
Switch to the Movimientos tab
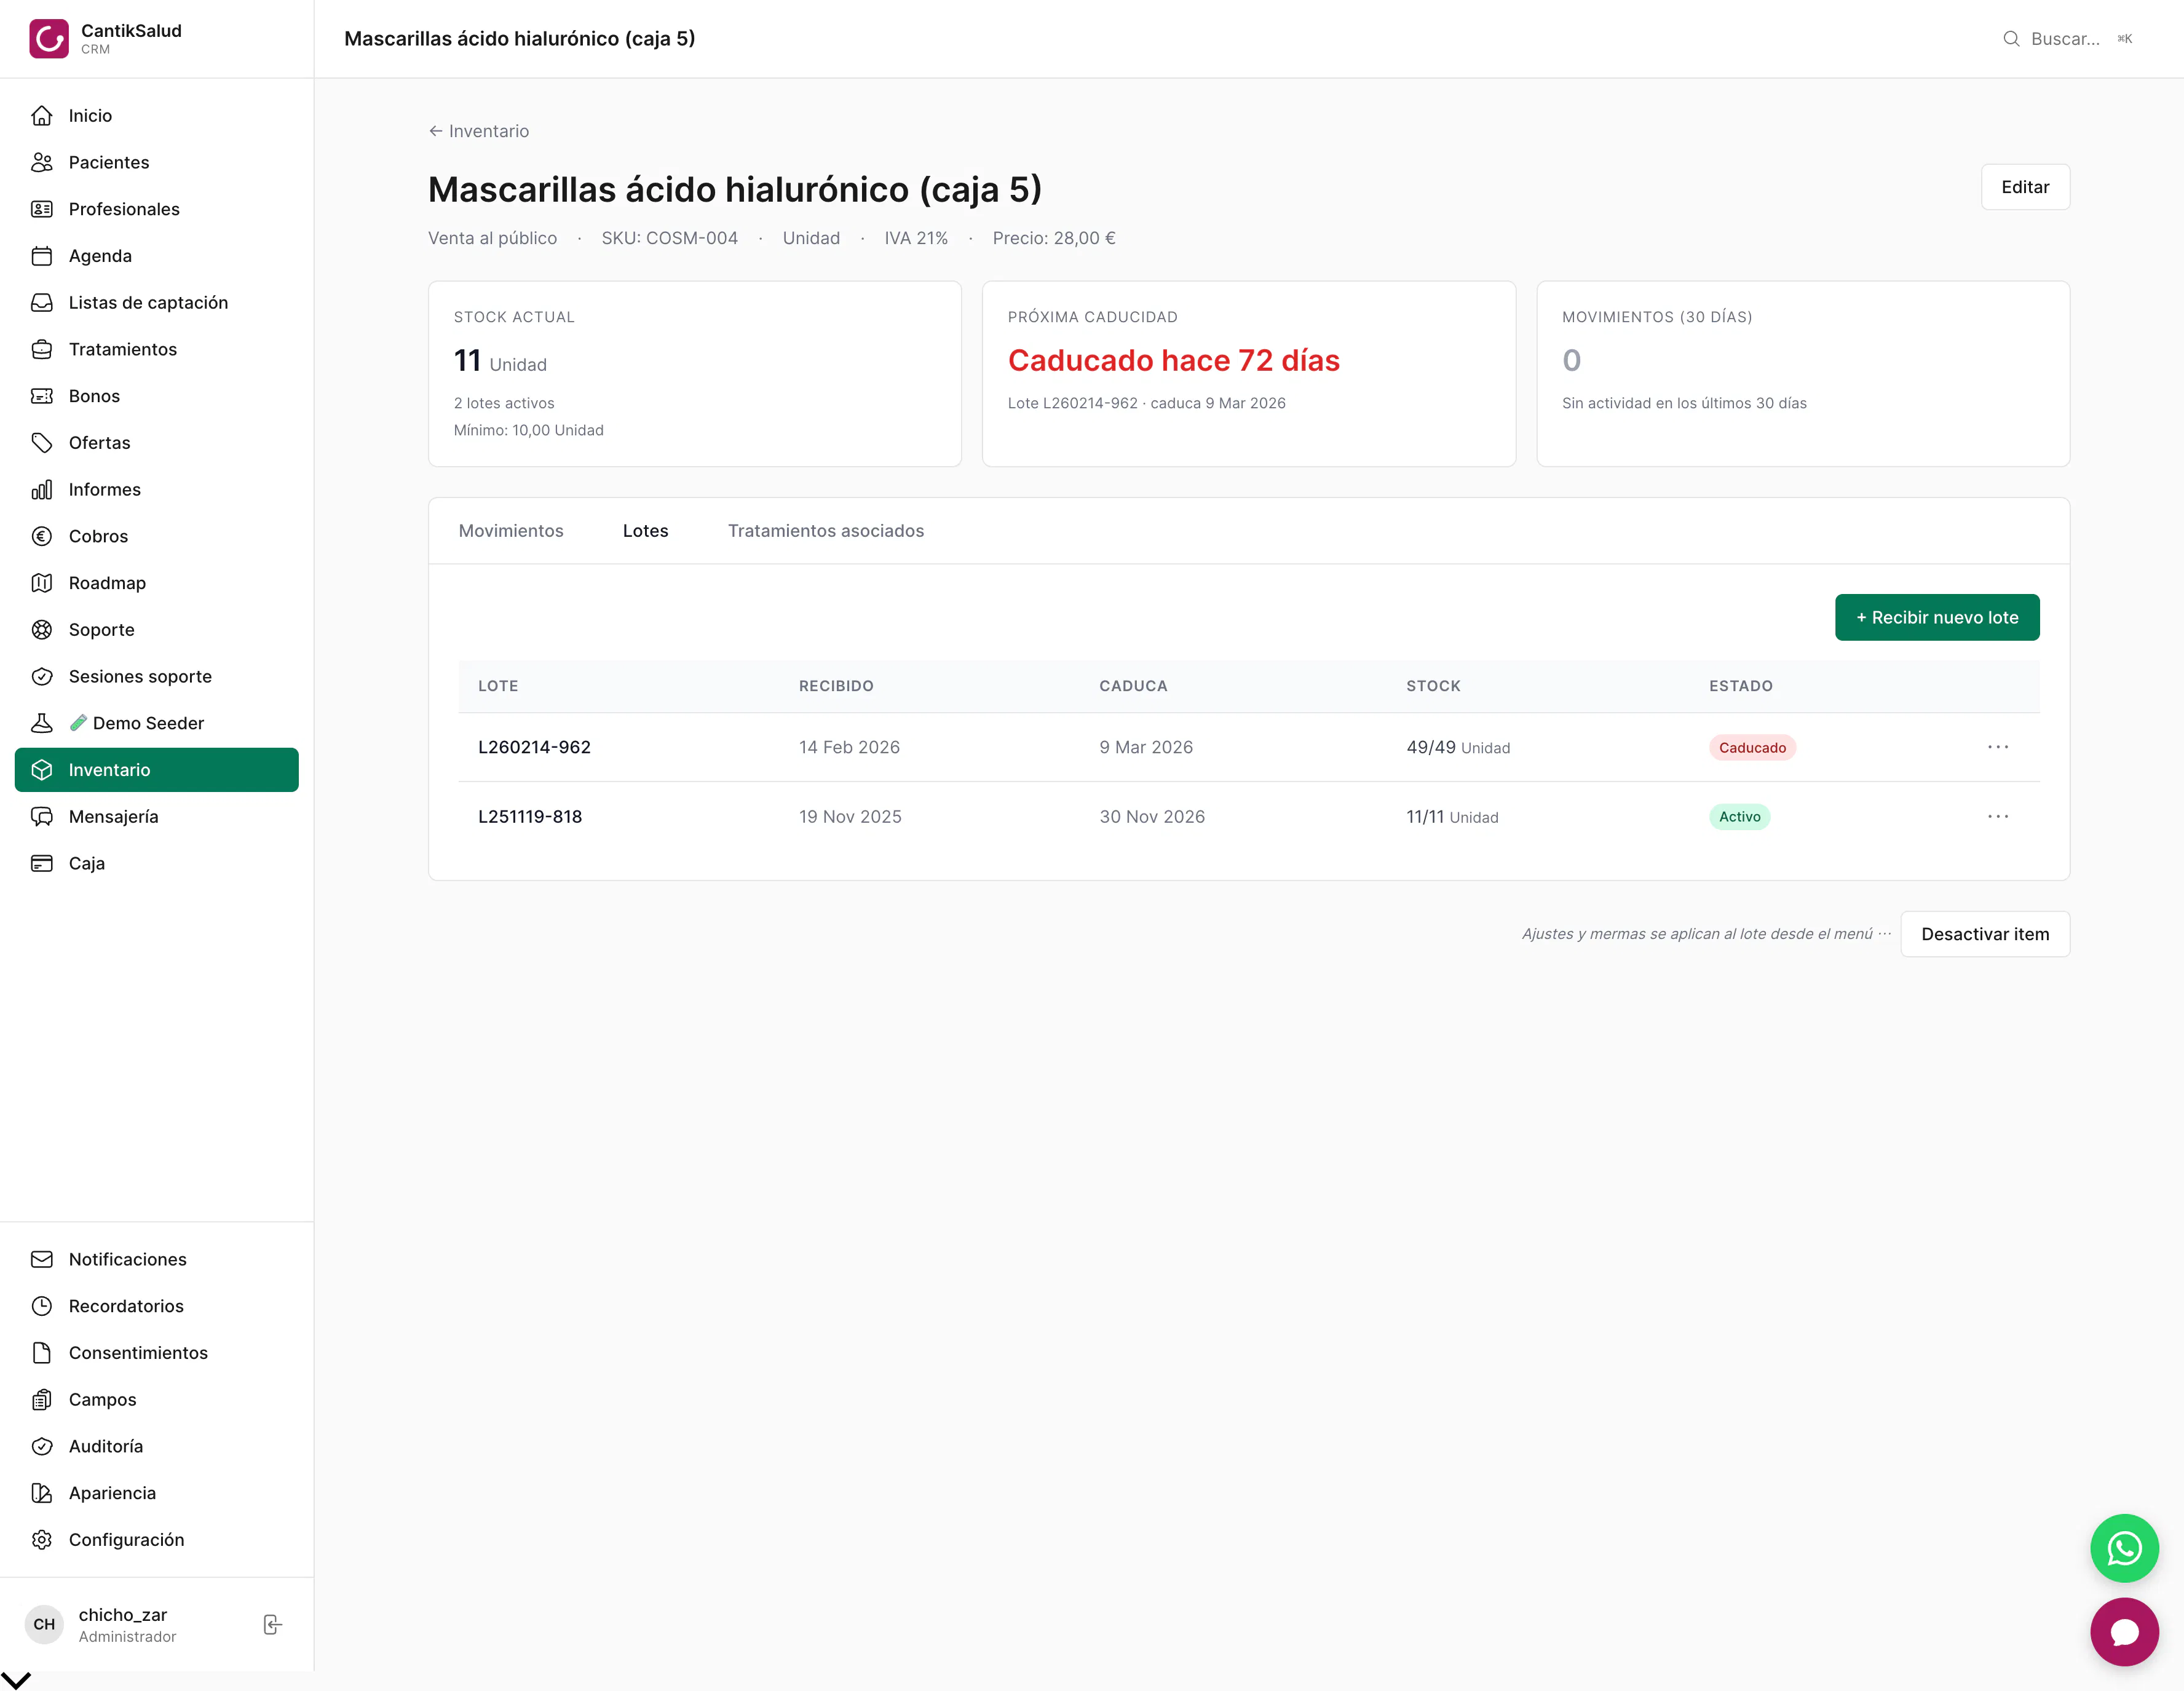pyautogui.click(x=511, y=531)
